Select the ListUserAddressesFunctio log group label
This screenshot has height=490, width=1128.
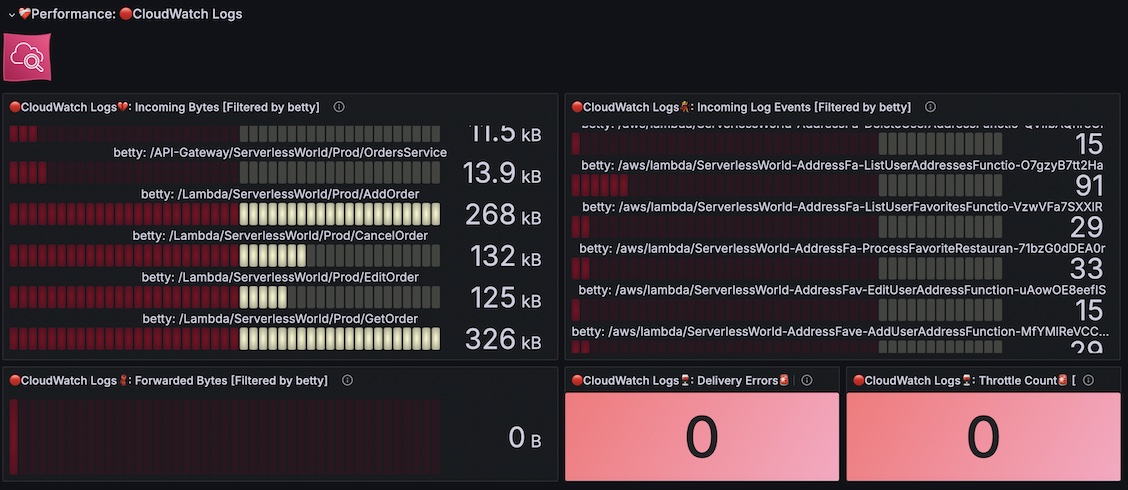[x=842, y=165]
